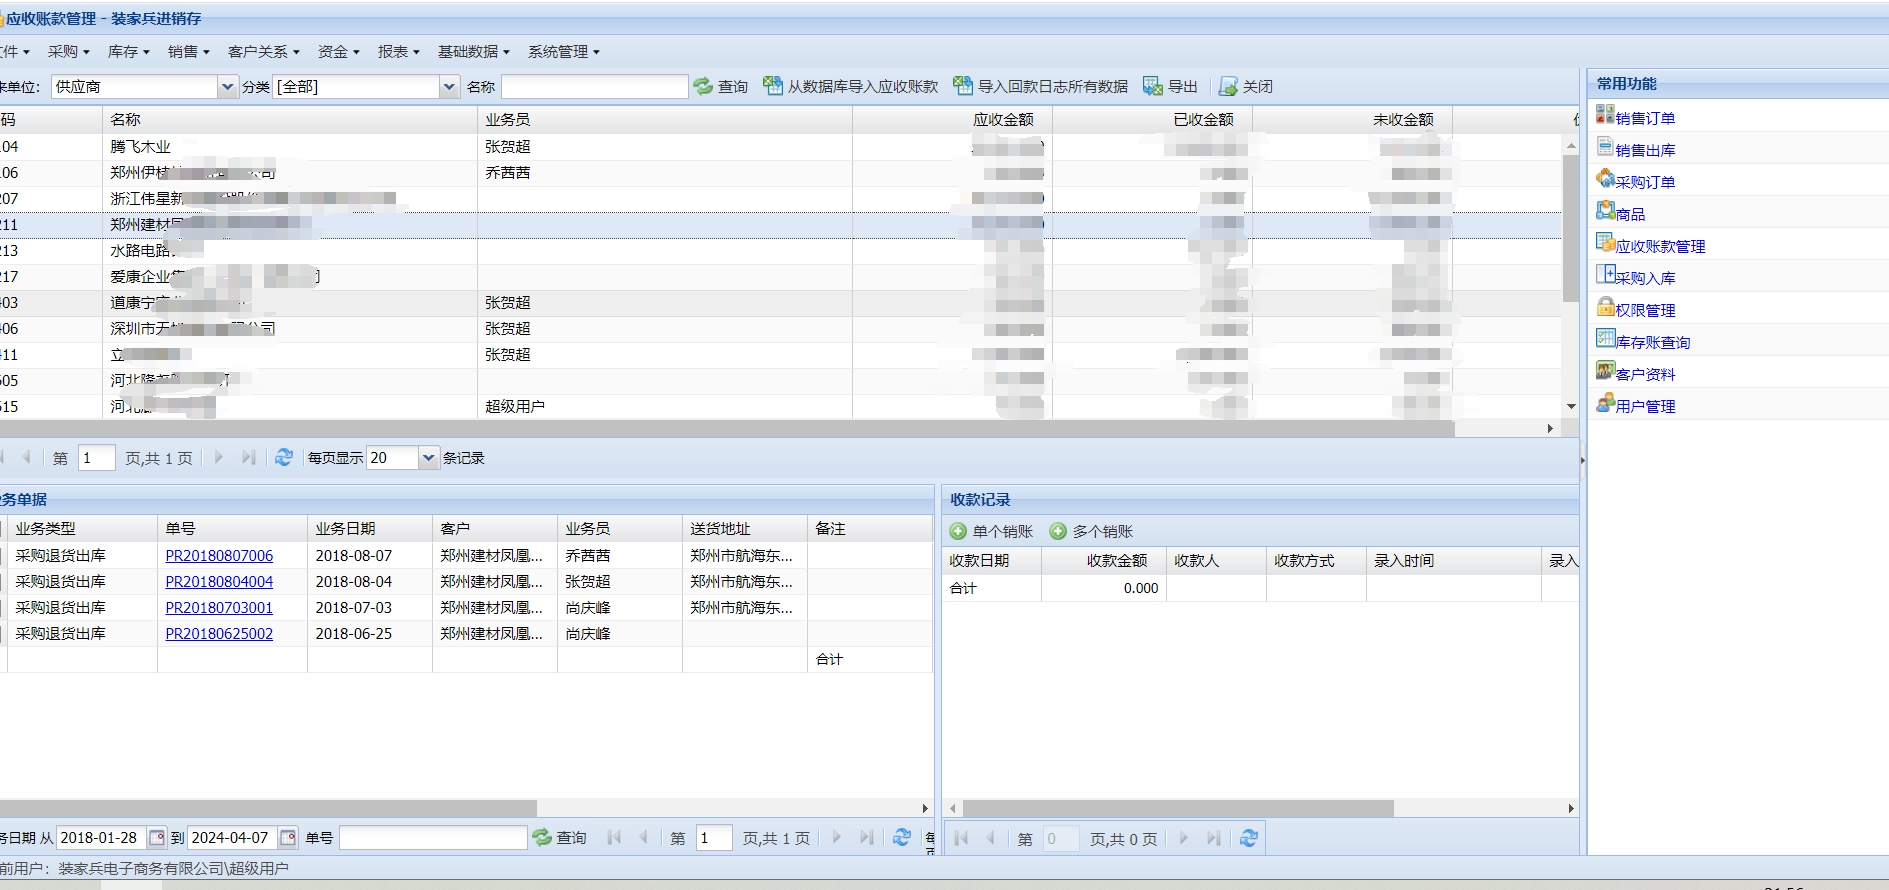
Task: Select the 腾飞木业 row
Action: (x=780, y=147)
